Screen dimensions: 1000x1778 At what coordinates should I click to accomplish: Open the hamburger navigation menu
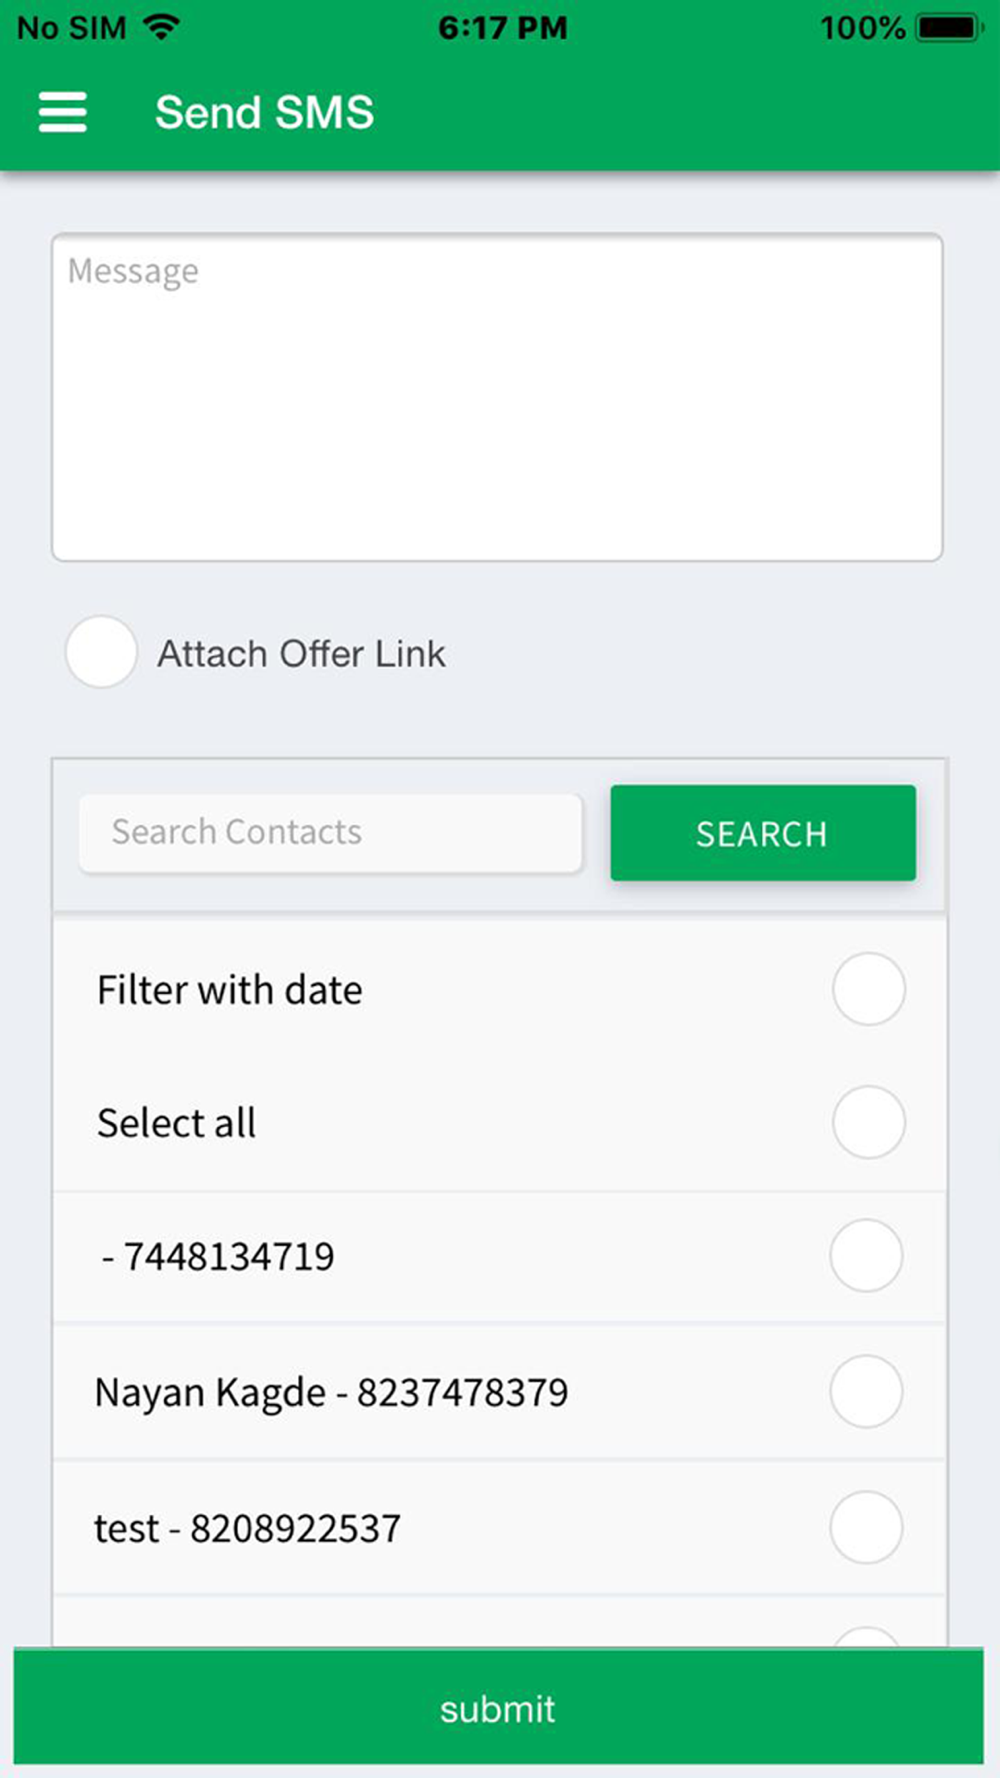tap(62, 112)
